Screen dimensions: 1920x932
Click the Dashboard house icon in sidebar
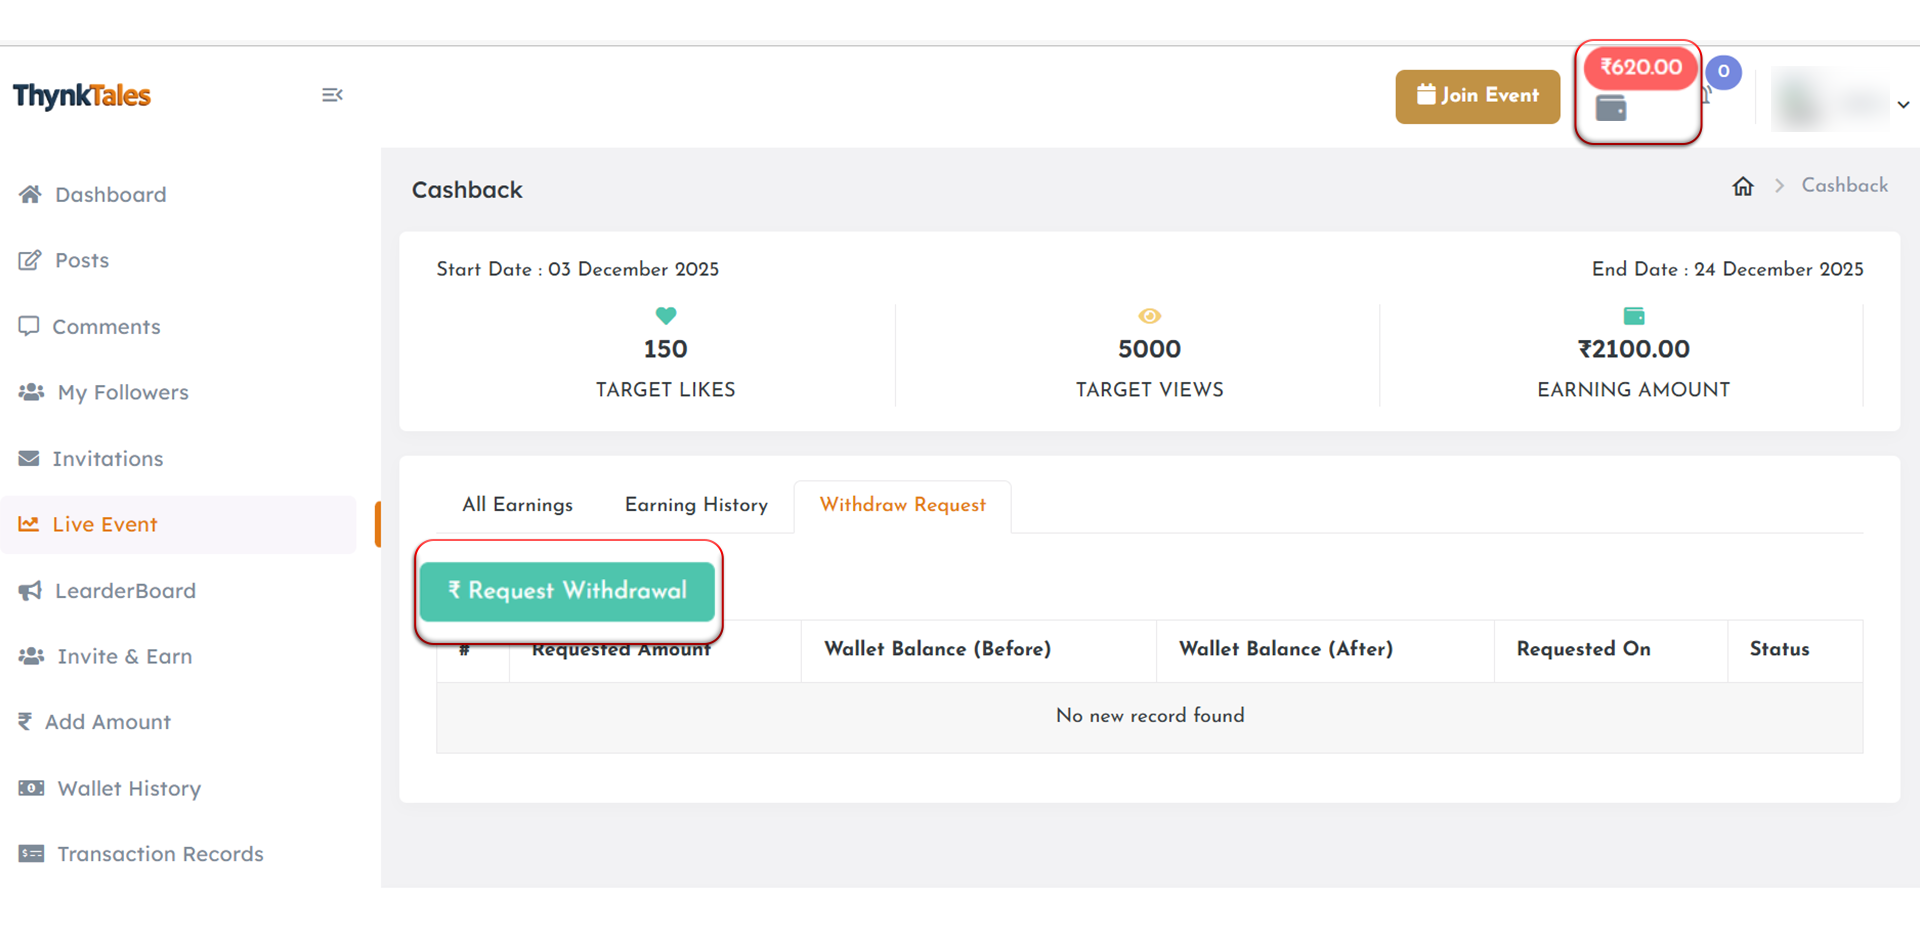30,194
